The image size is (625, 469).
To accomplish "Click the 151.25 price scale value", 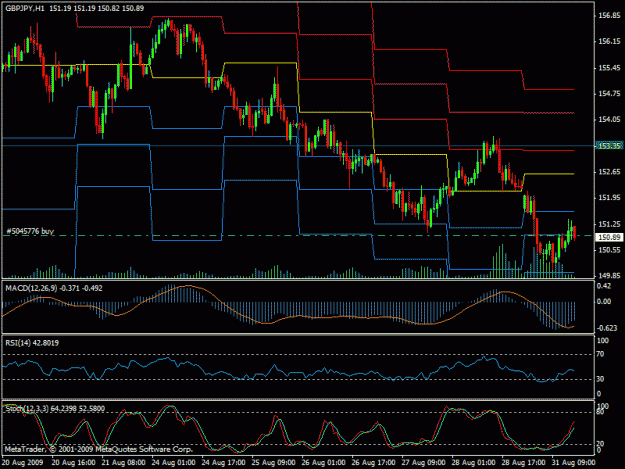I will pos(609,224).
